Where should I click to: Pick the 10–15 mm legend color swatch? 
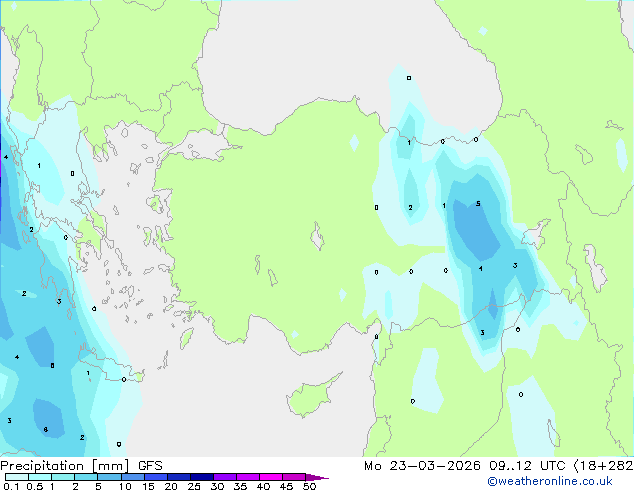tap(132, 477)
